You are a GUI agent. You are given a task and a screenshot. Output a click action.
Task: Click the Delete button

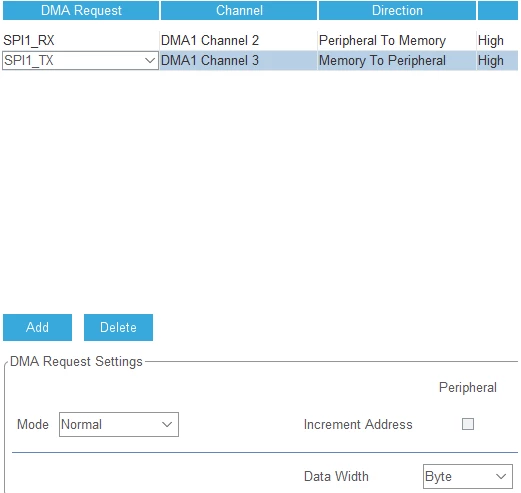pyautogui.click(x=118, y=327)
